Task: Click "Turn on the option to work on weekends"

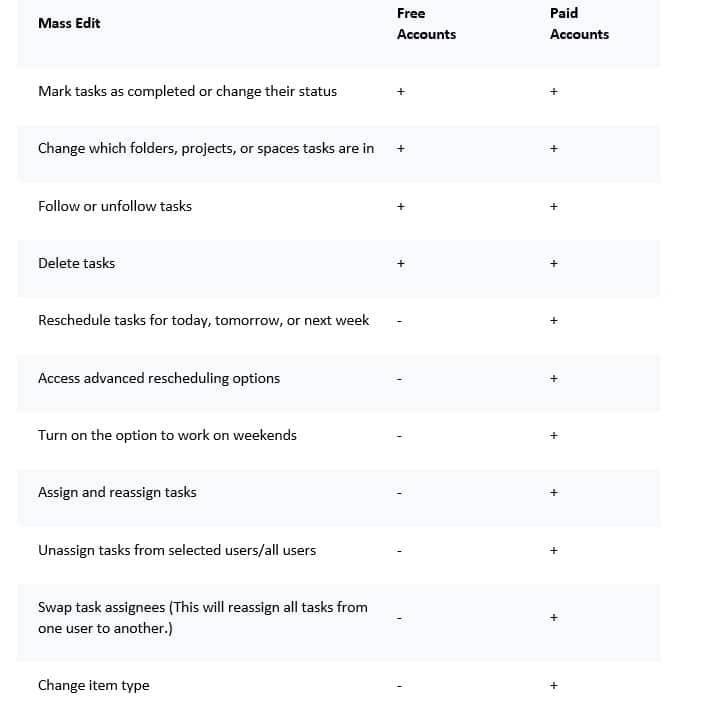Action: pyautogui.click(x=167, y=435)
